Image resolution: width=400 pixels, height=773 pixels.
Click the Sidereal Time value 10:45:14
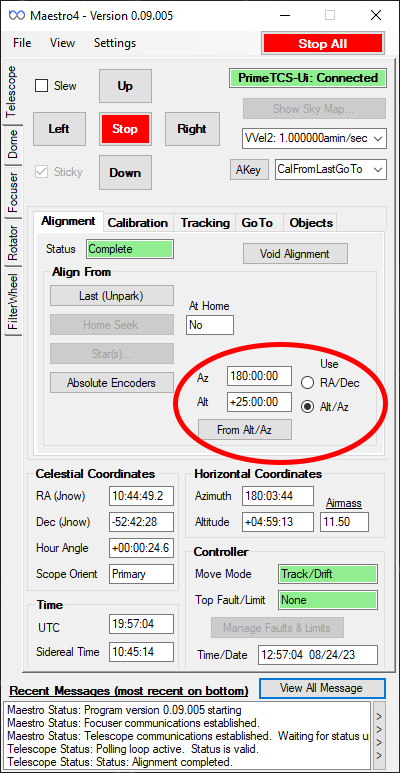tap(142, 652)
